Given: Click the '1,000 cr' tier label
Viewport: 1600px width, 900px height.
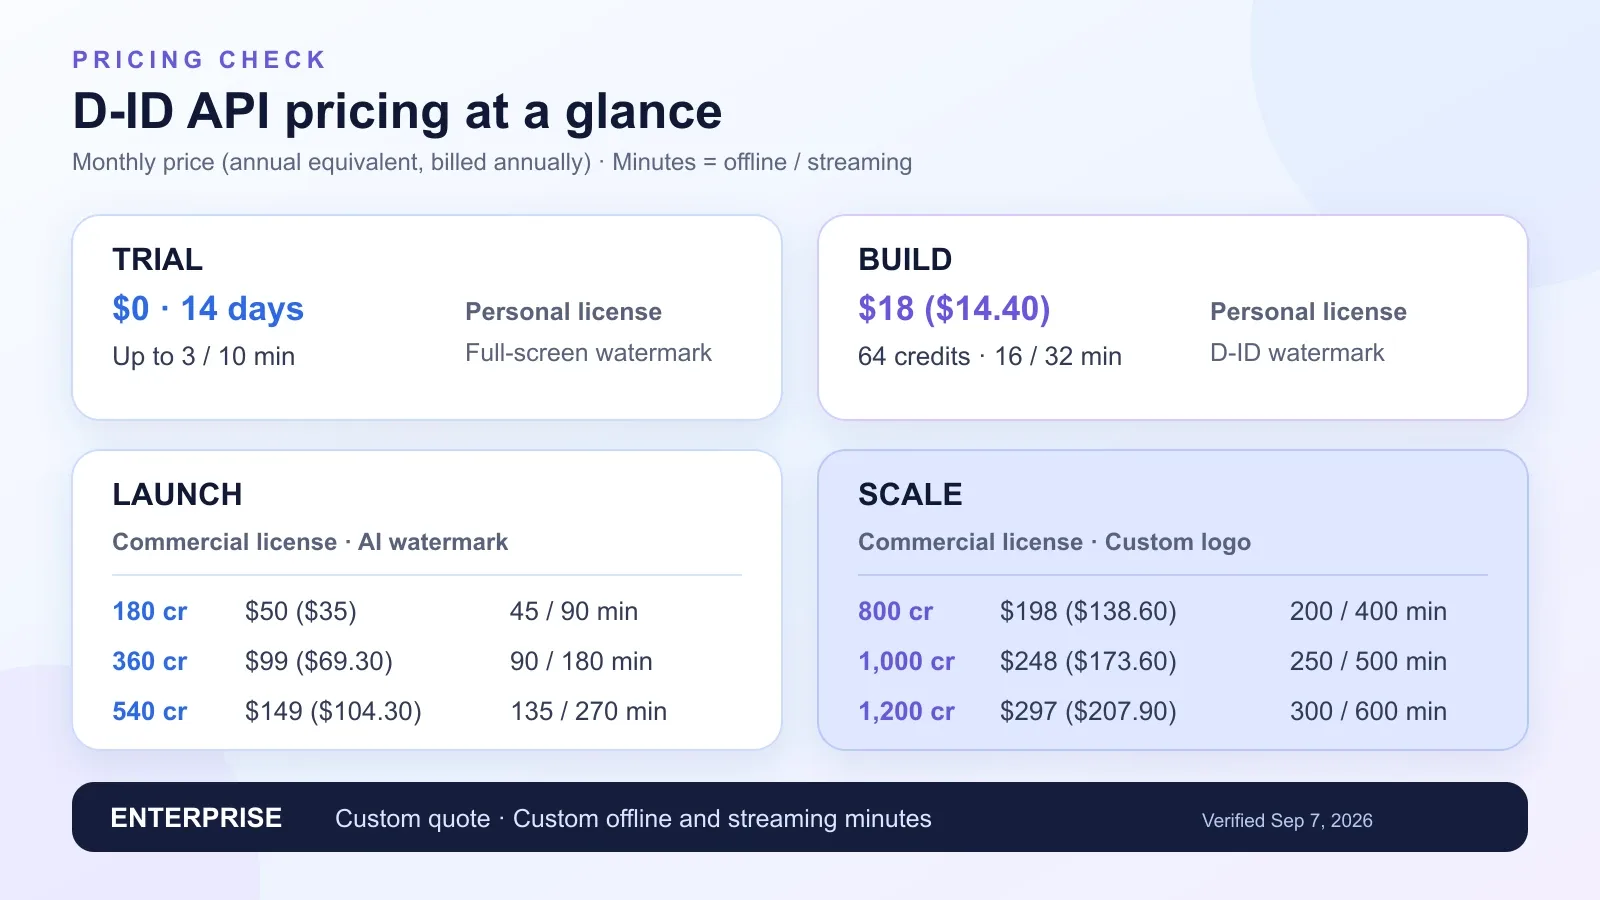Looking at the screenshot, I should coord(906,662).
